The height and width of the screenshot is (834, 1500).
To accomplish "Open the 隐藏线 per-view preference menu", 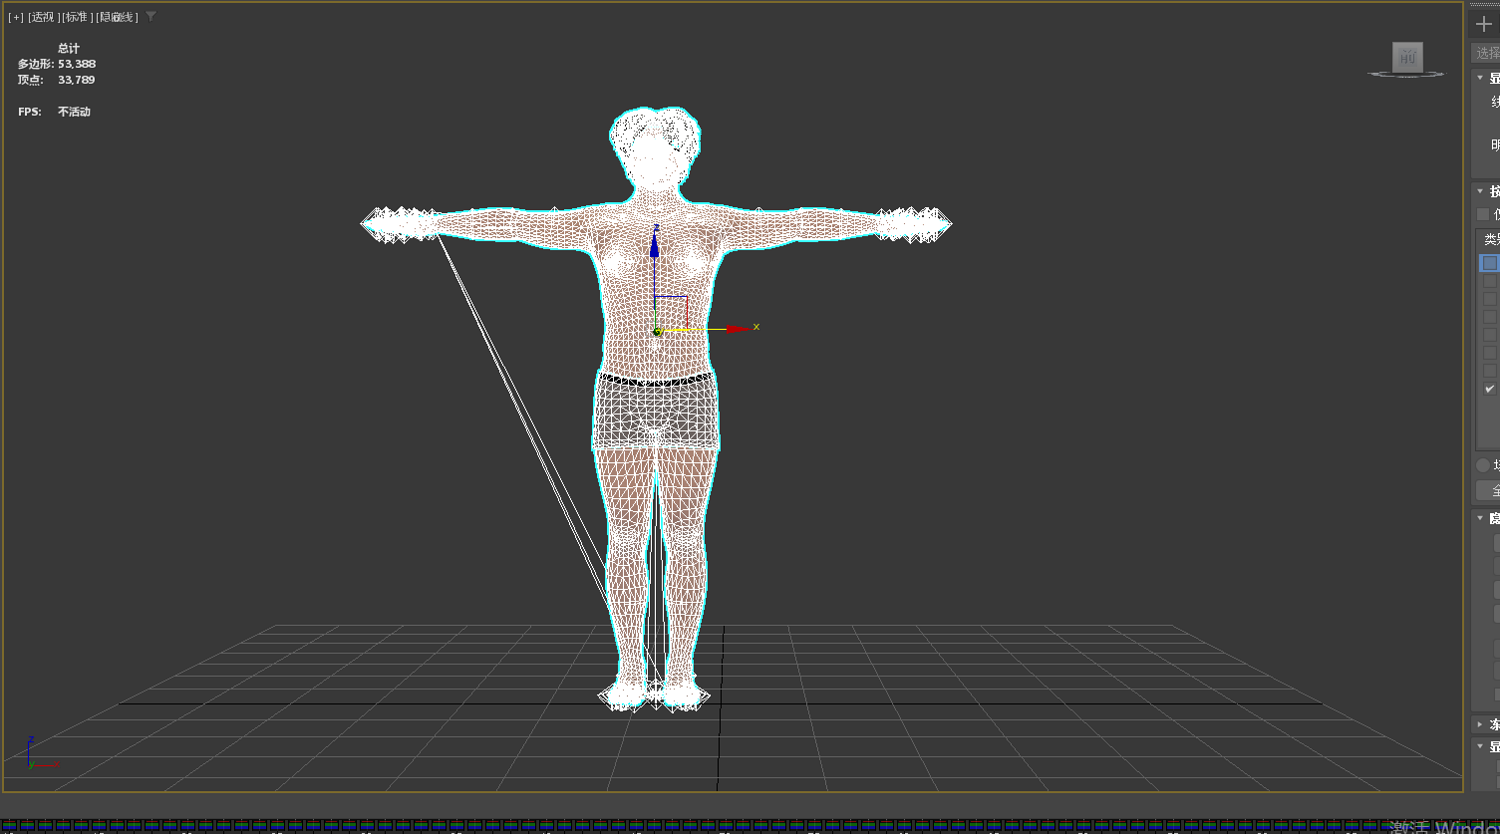I will [x=117, y=17].
